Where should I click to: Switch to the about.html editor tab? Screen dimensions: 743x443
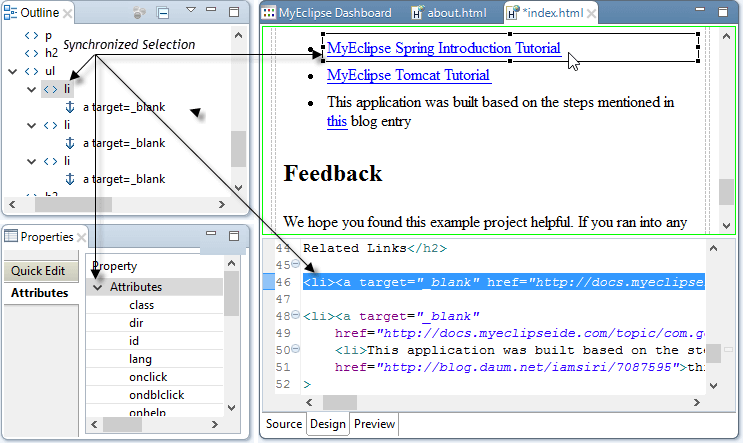pyautogui.click(x=450, y=13)
